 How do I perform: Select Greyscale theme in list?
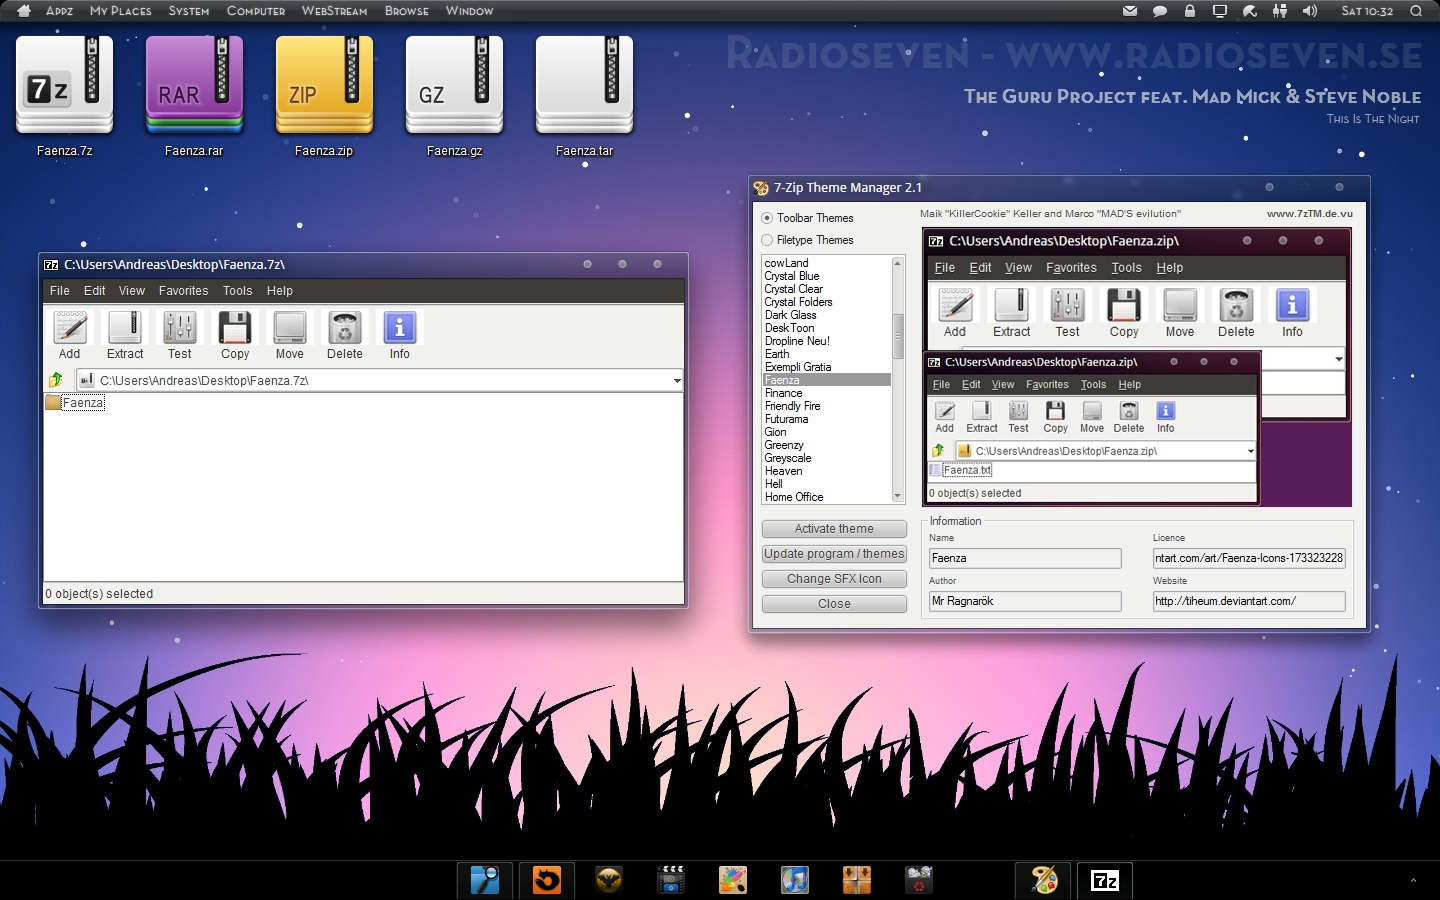pos(788,458)
